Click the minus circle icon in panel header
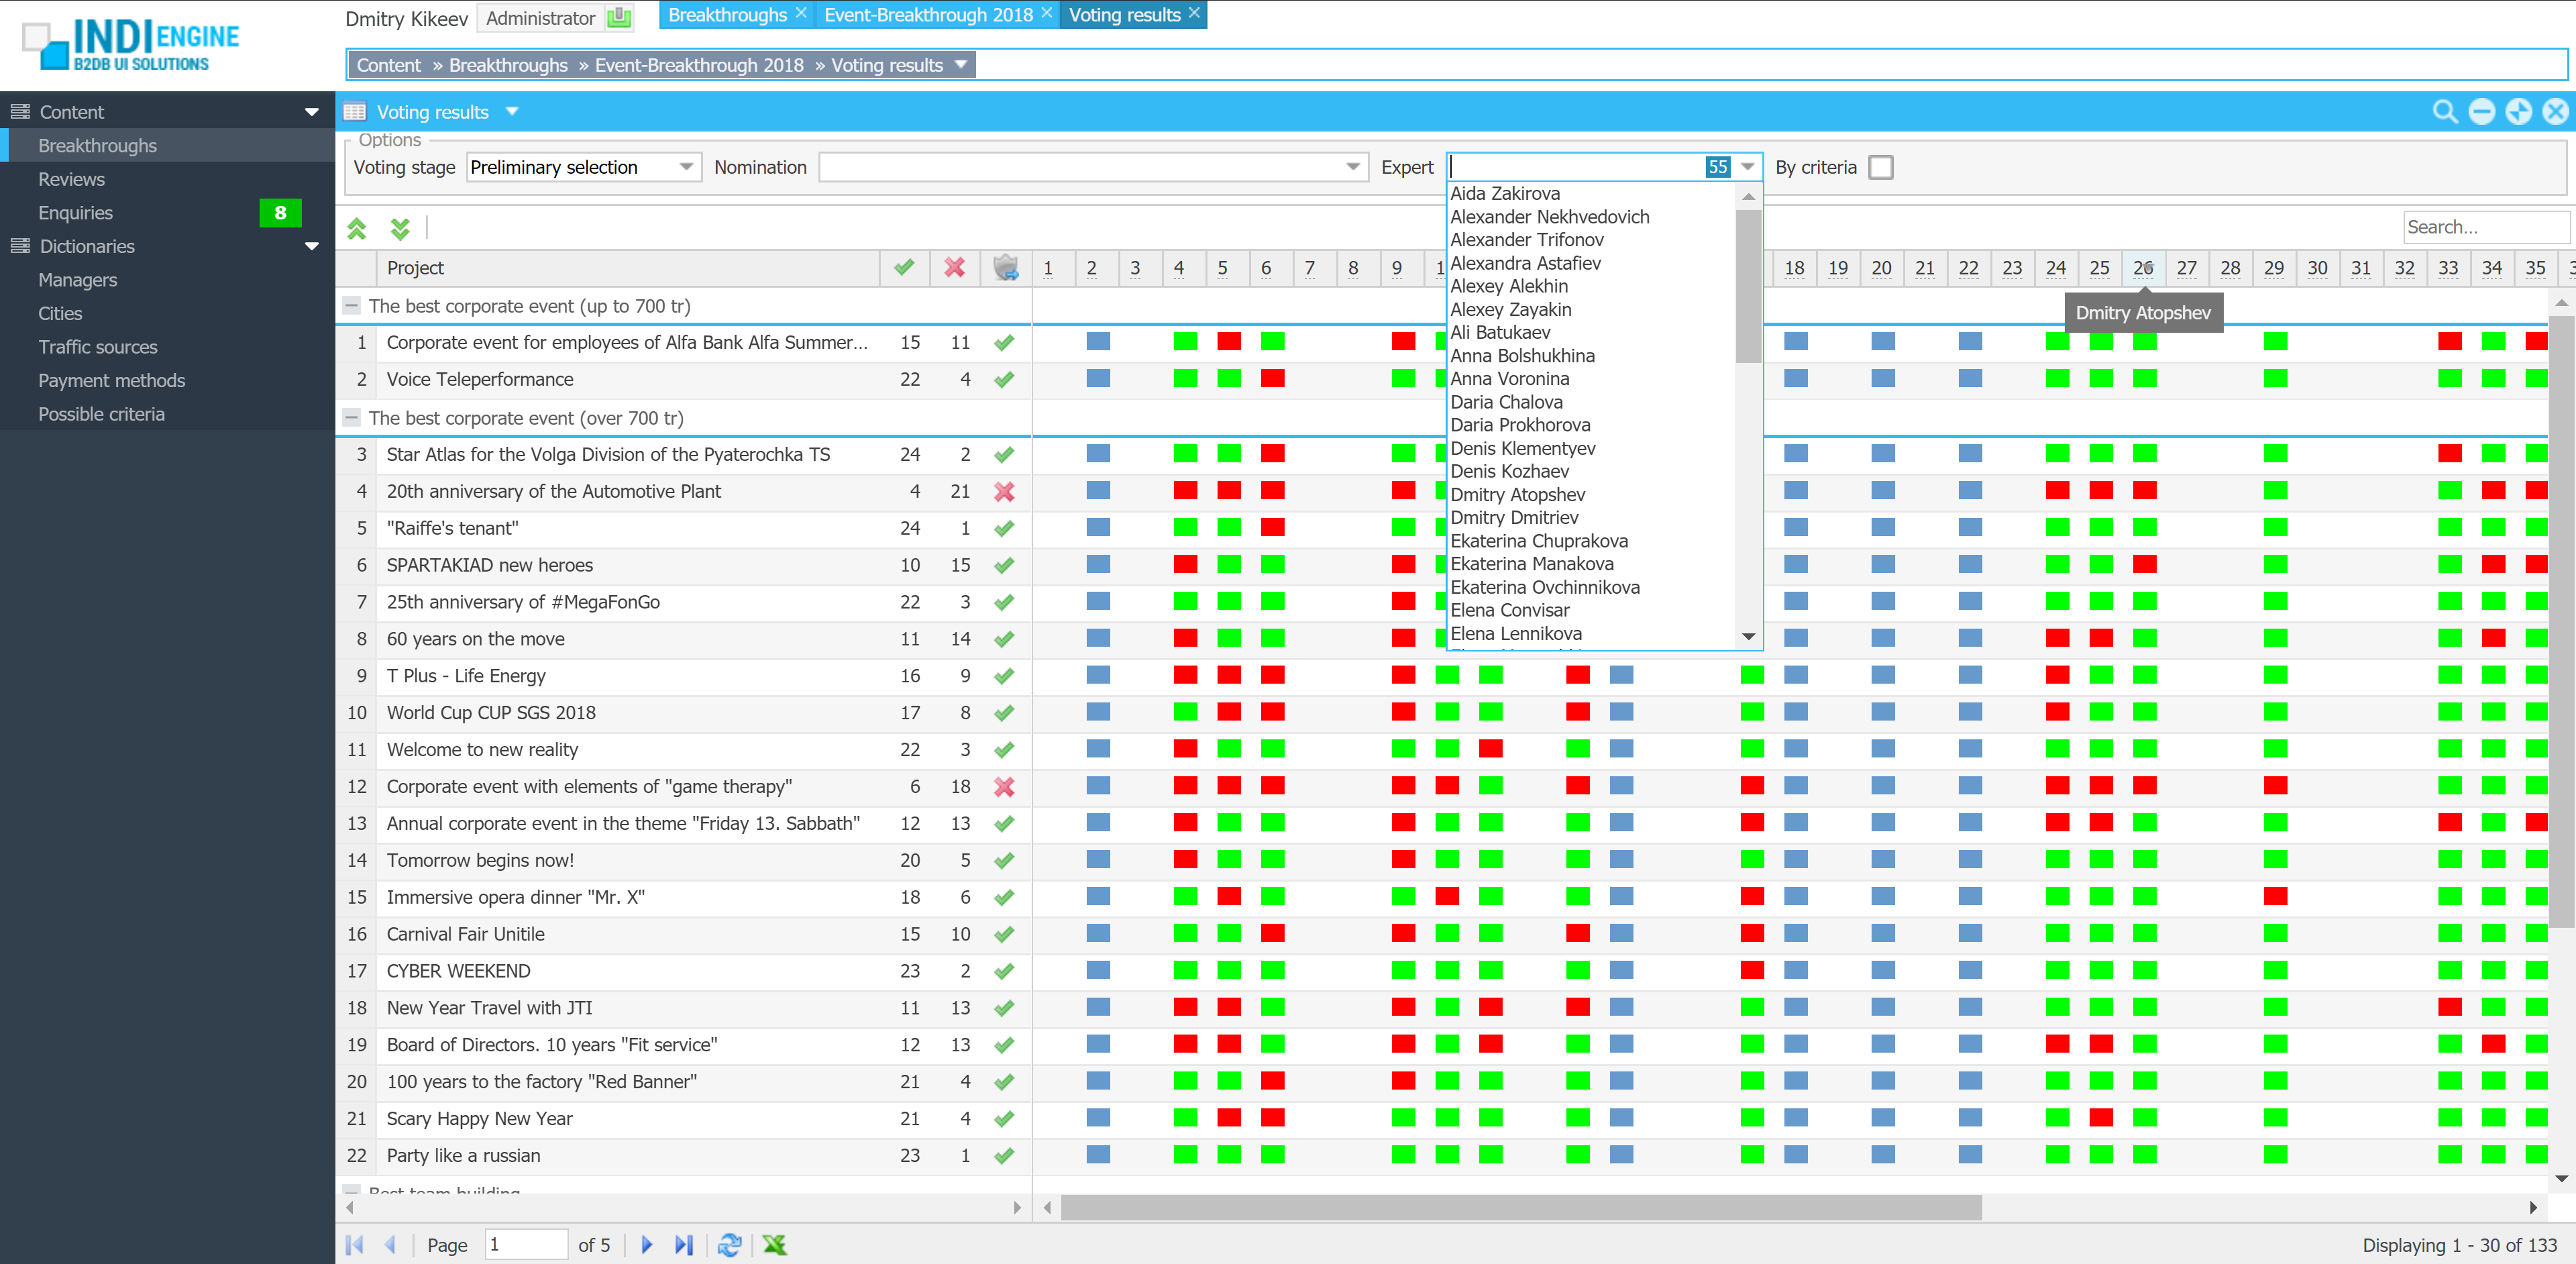 pos(2481,112)
